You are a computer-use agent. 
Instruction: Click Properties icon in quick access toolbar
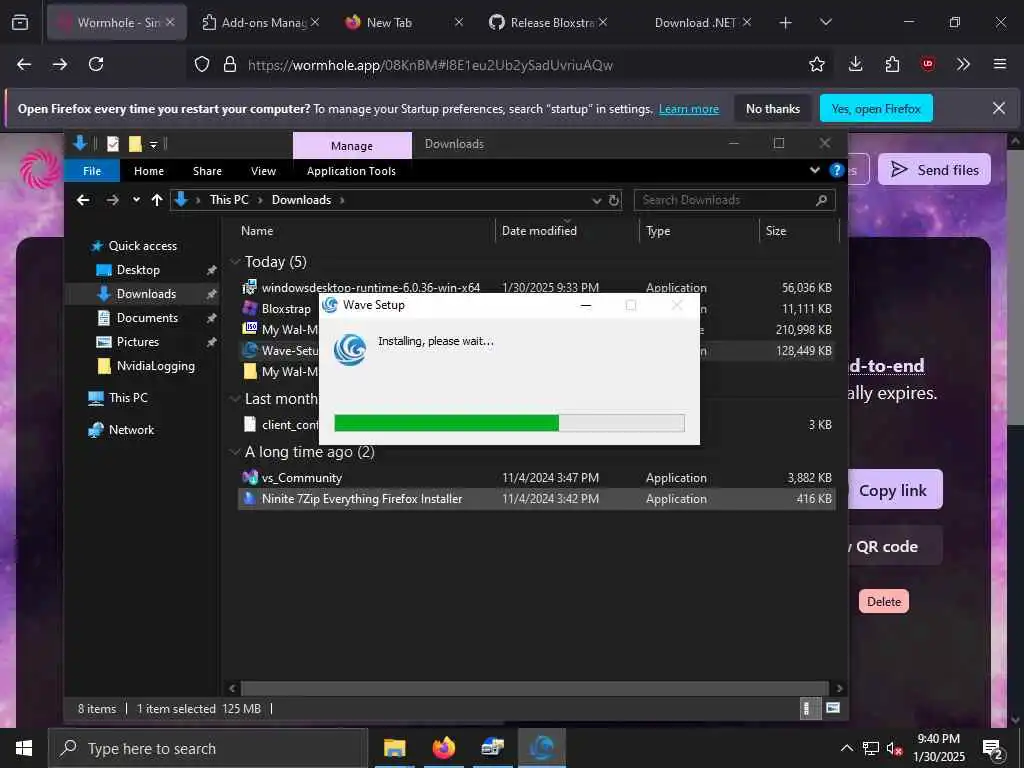pos(113,144)
